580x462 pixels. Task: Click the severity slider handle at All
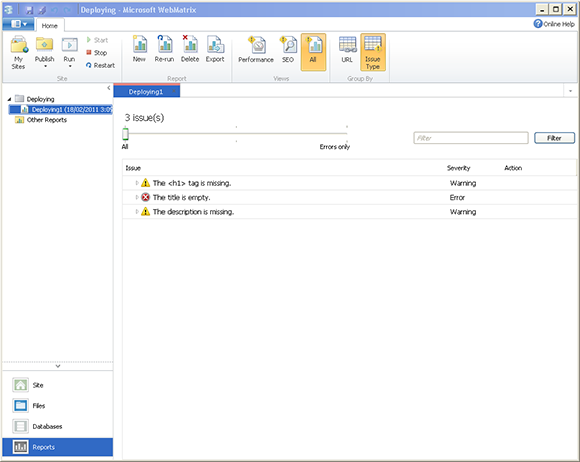point(125,134)
